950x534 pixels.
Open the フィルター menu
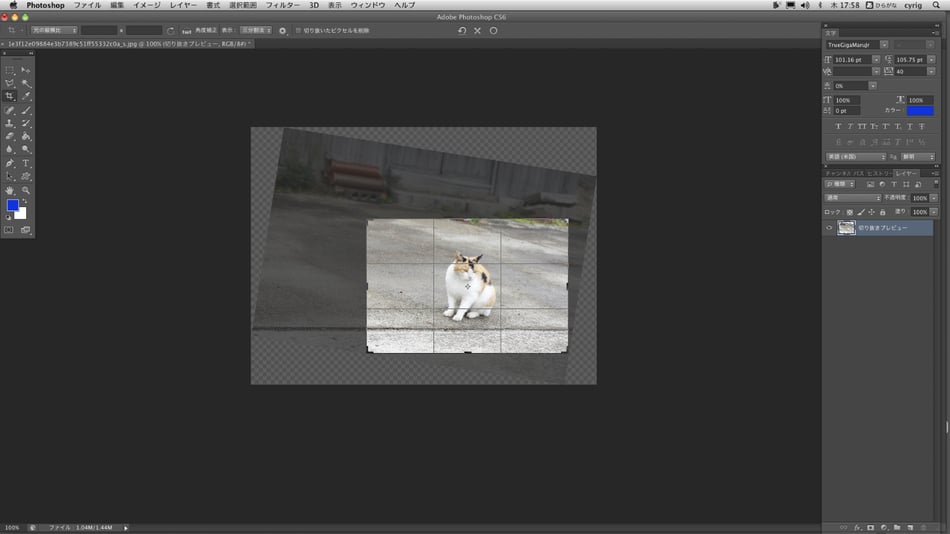[282, 5]
